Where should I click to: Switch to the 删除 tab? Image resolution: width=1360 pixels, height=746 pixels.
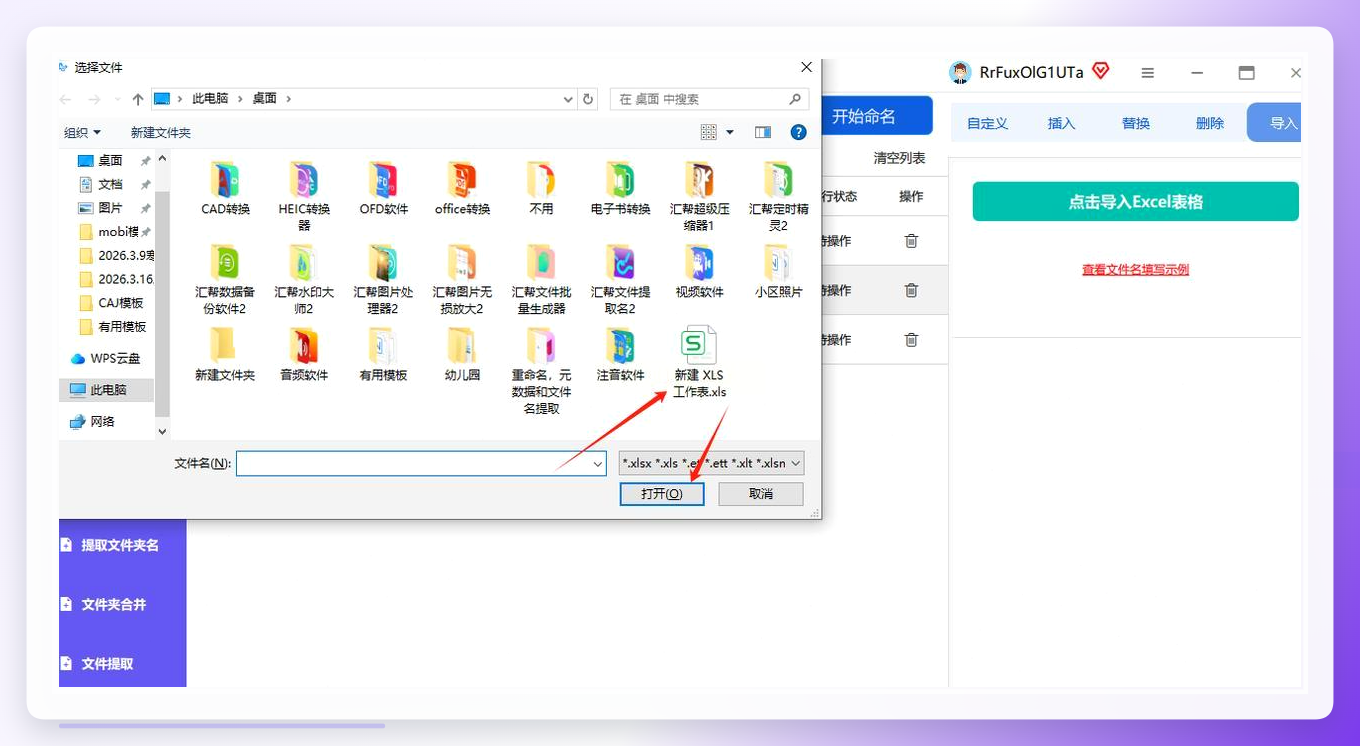[1209, 123]
